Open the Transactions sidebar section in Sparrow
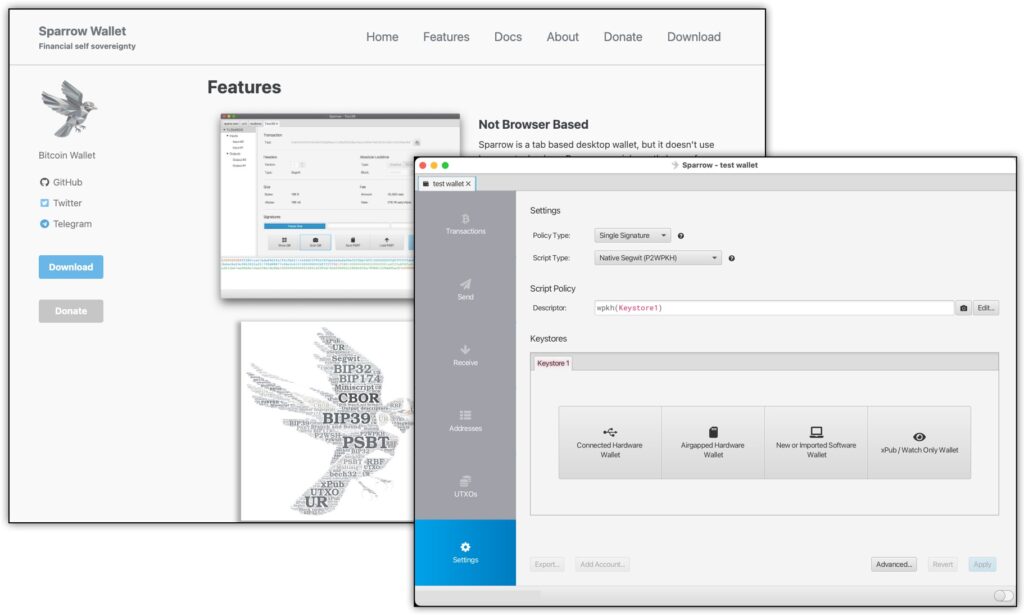The image size is (1024, 615). coord(465,224)
